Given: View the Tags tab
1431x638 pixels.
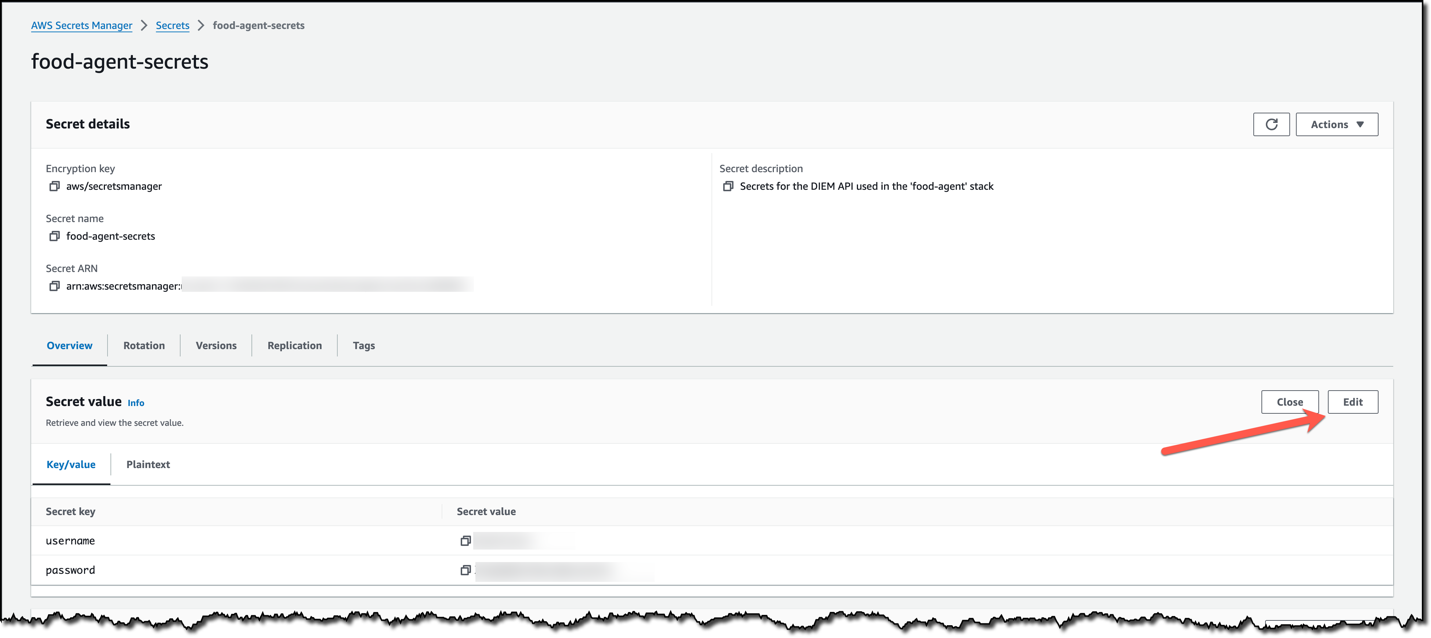Looking at the screenshot, I should coord(363,345).
